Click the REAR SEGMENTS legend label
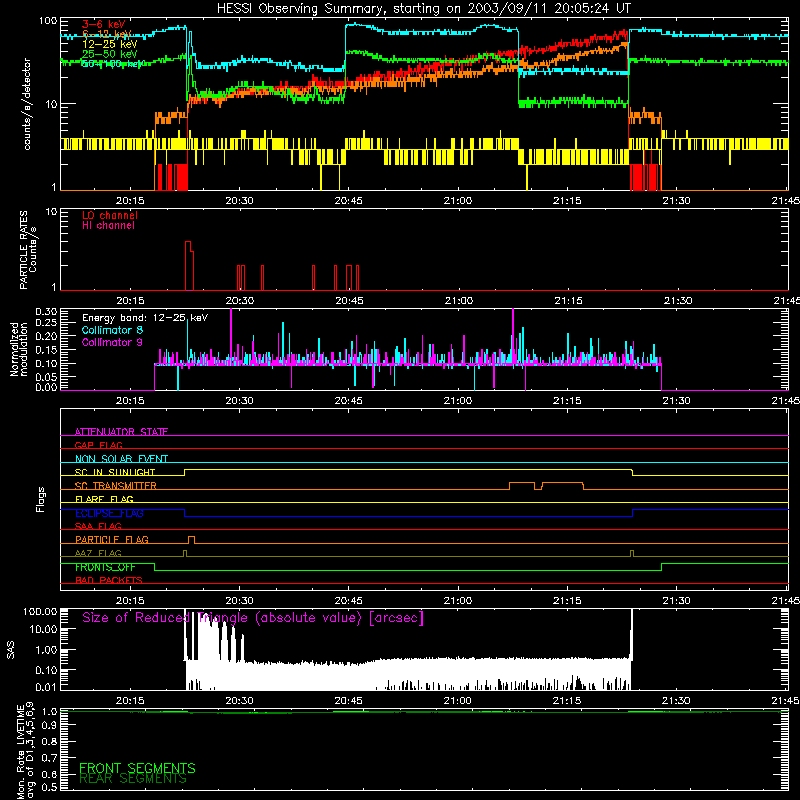 pos(133,779)
